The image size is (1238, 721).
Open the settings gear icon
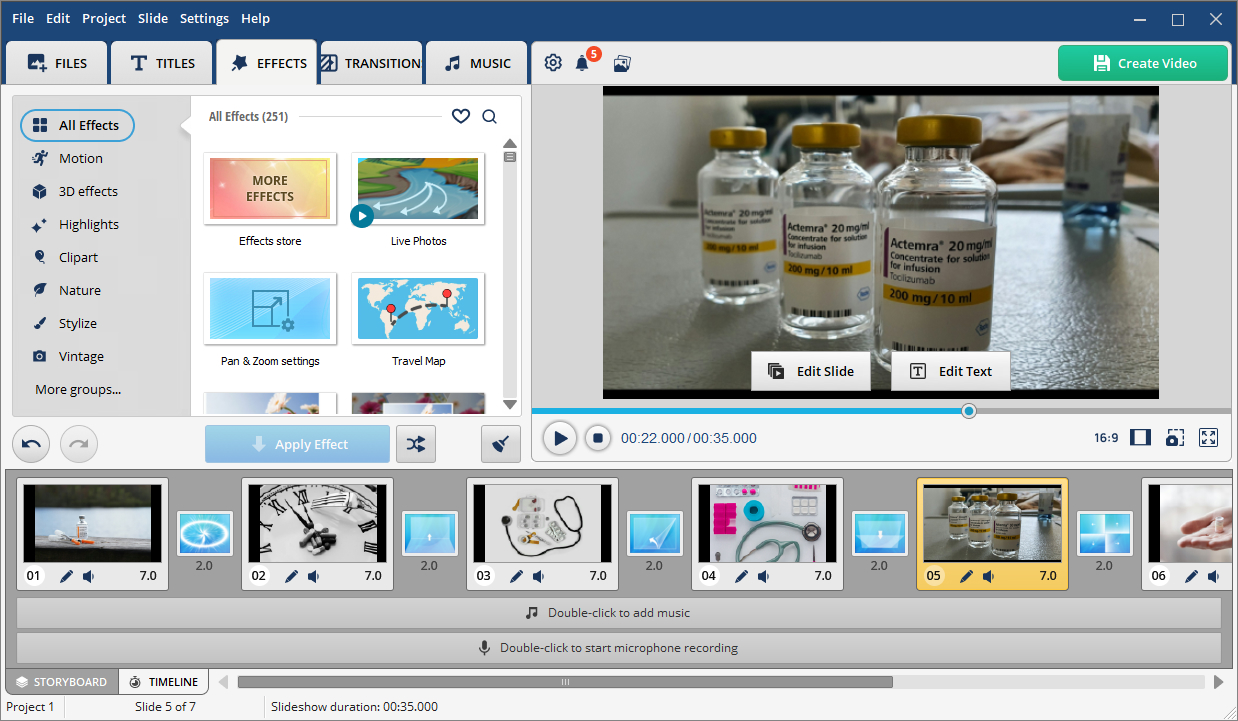click(553, 63)
